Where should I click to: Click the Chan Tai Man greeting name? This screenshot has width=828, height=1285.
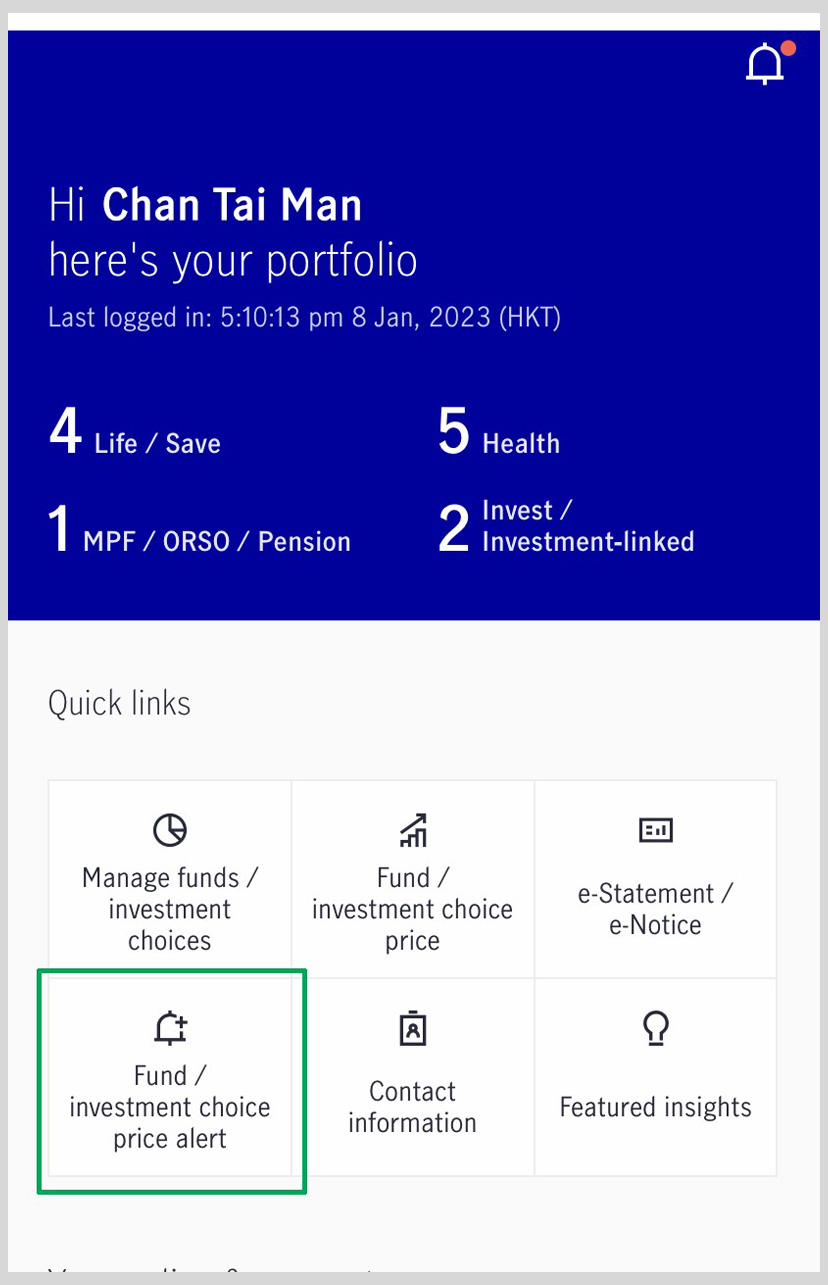232,206
